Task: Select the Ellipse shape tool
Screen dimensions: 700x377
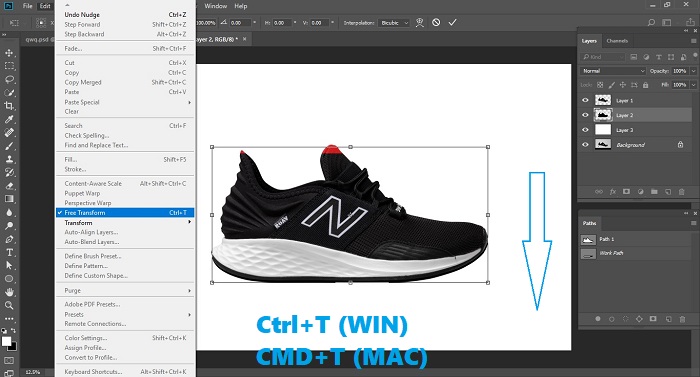Action: tap(9, 279)
